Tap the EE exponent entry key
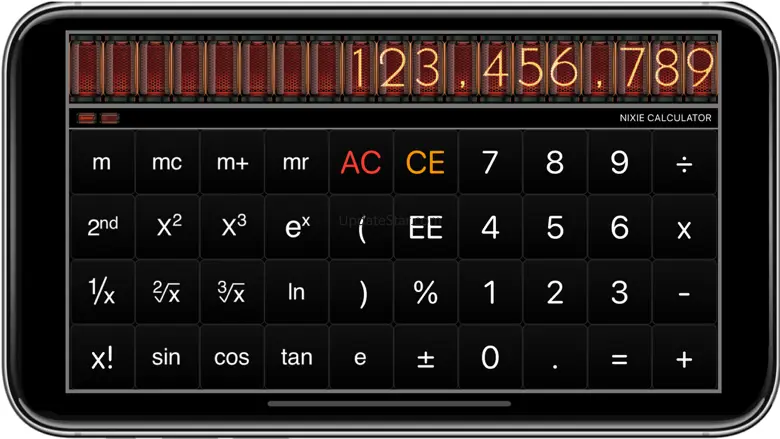This screenshot has width=780, height=439. tap(426, 227)
